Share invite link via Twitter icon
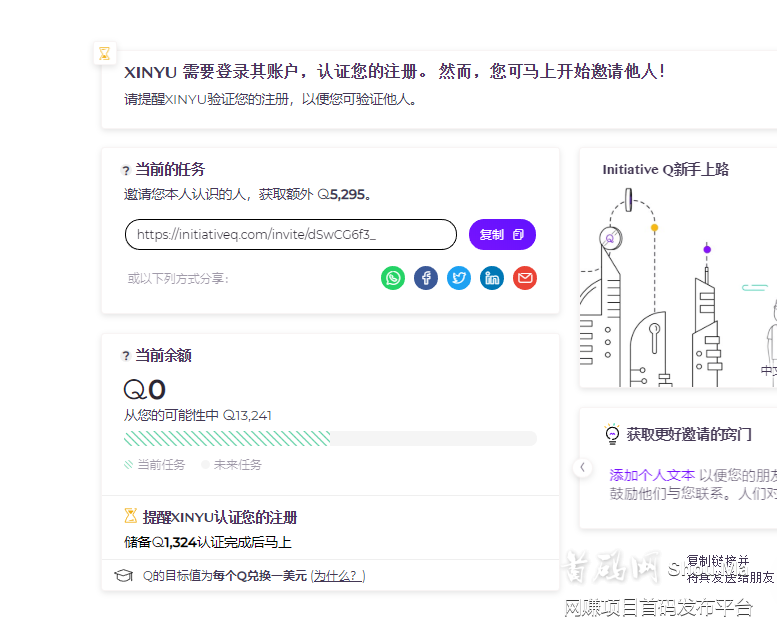 point(459,278)
